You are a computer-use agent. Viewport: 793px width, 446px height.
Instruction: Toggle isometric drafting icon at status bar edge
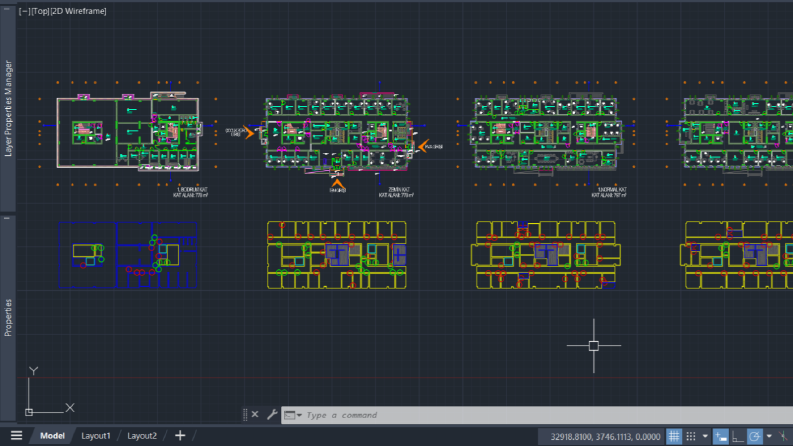pyautogui.click(x=783, y=436)
